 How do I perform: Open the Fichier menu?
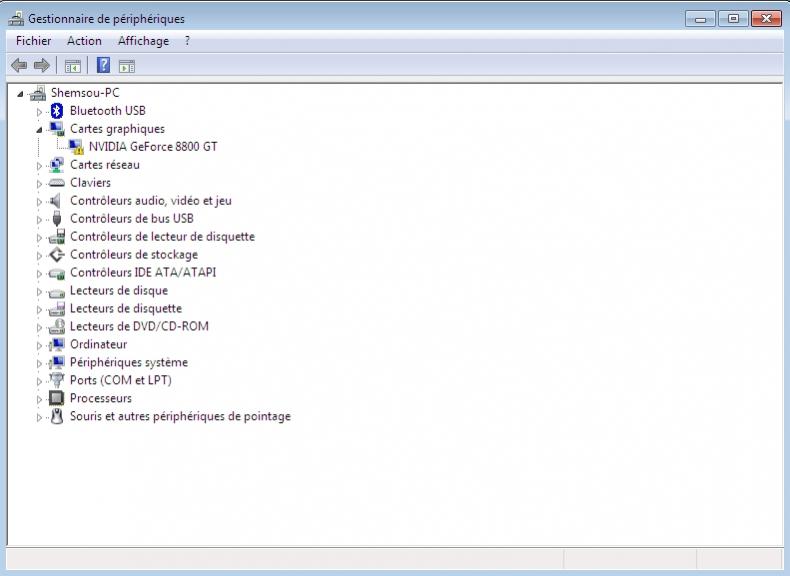coord(33,41)
